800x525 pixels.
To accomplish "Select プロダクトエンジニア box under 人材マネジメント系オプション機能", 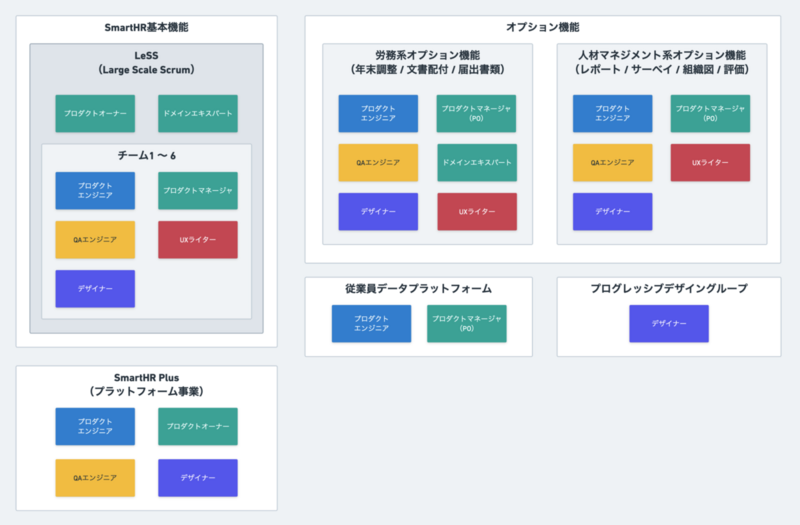I will coord(612,113).
